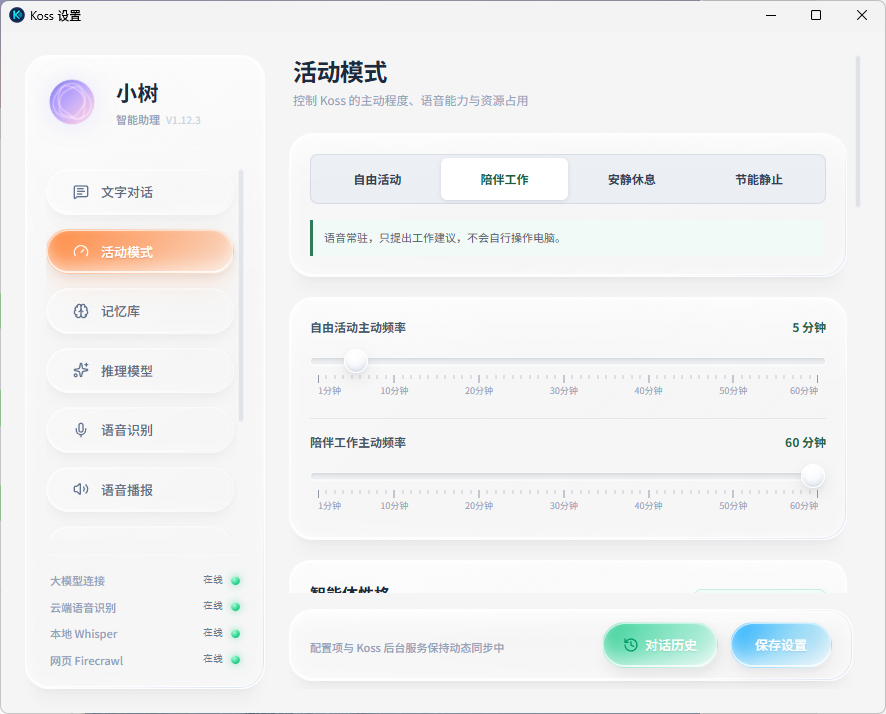
Task: Switch to the 安静休息 mode tab
Action: 632,180
